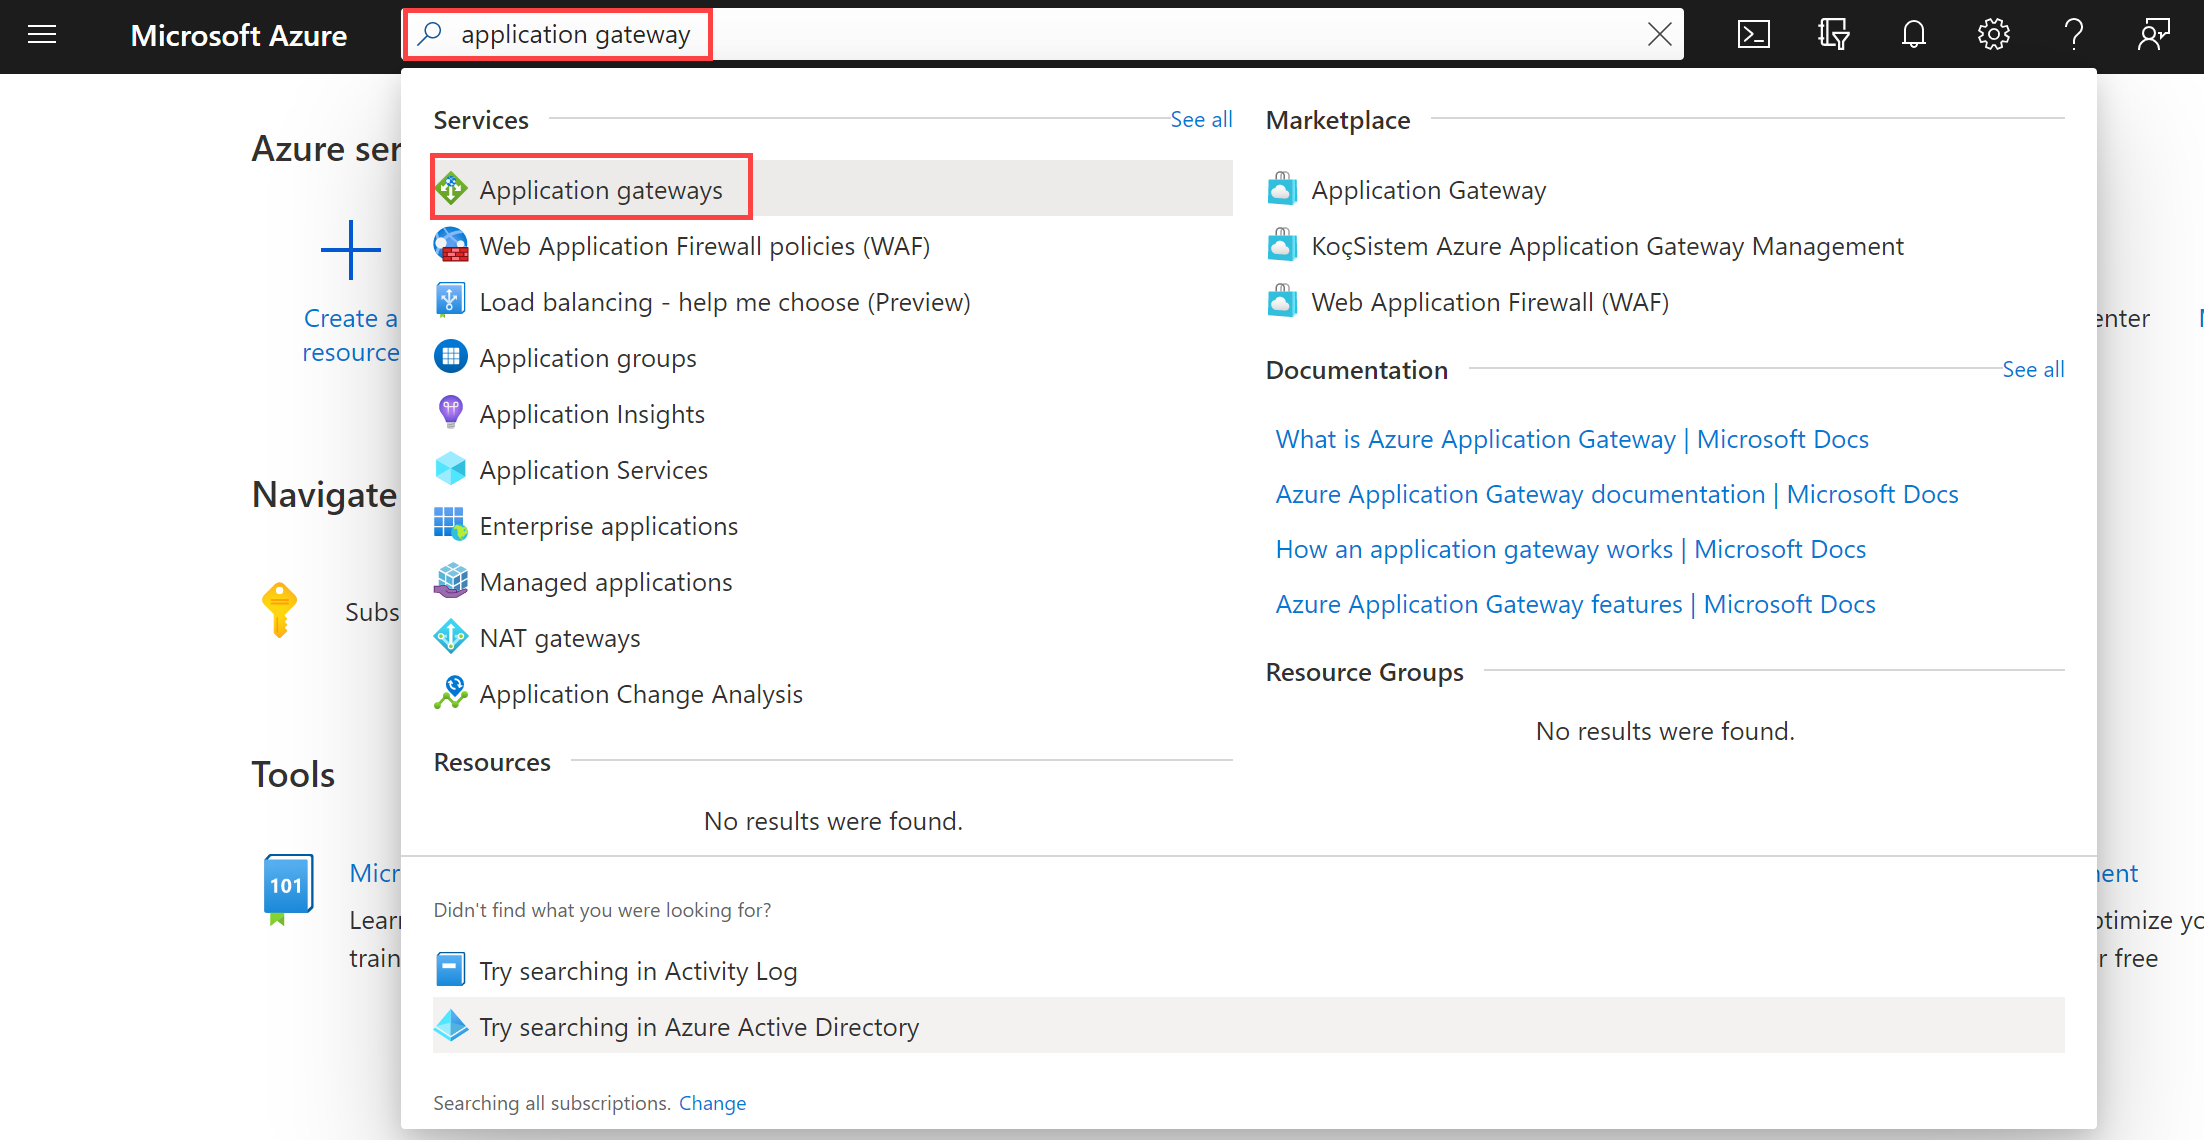
Task: Open Azure Application Gateway features documentation
Action: coord(1575,603)
